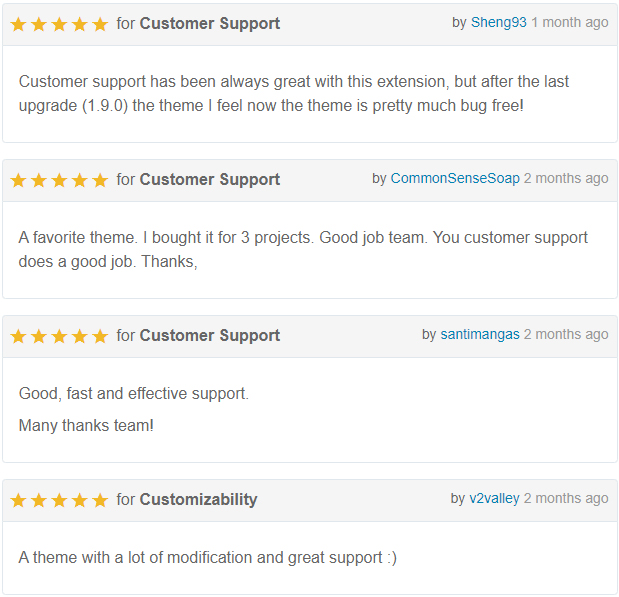This screenshot has height=597, width=619.
Task: Open CommonSenseSoap's user profile link
Action: [x=455, y=178]
